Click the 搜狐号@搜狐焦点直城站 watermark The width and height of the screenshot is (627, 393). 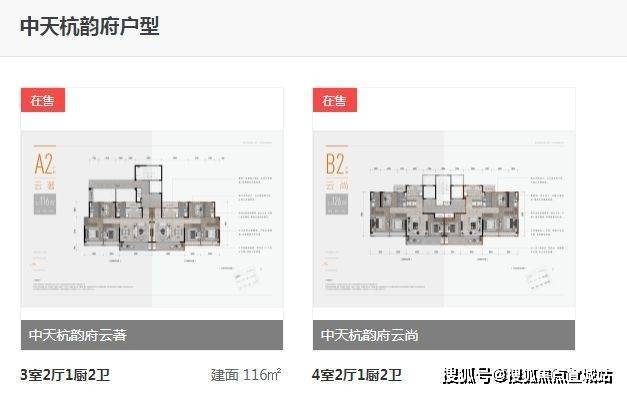pyautogui.click(x=528, y=376)
